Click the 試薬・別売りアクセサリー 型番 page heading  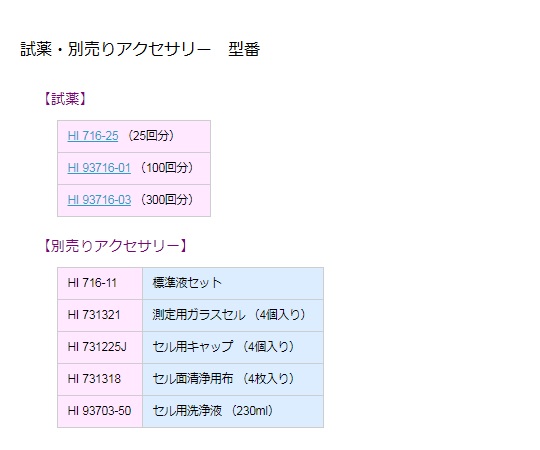[140, 49]
